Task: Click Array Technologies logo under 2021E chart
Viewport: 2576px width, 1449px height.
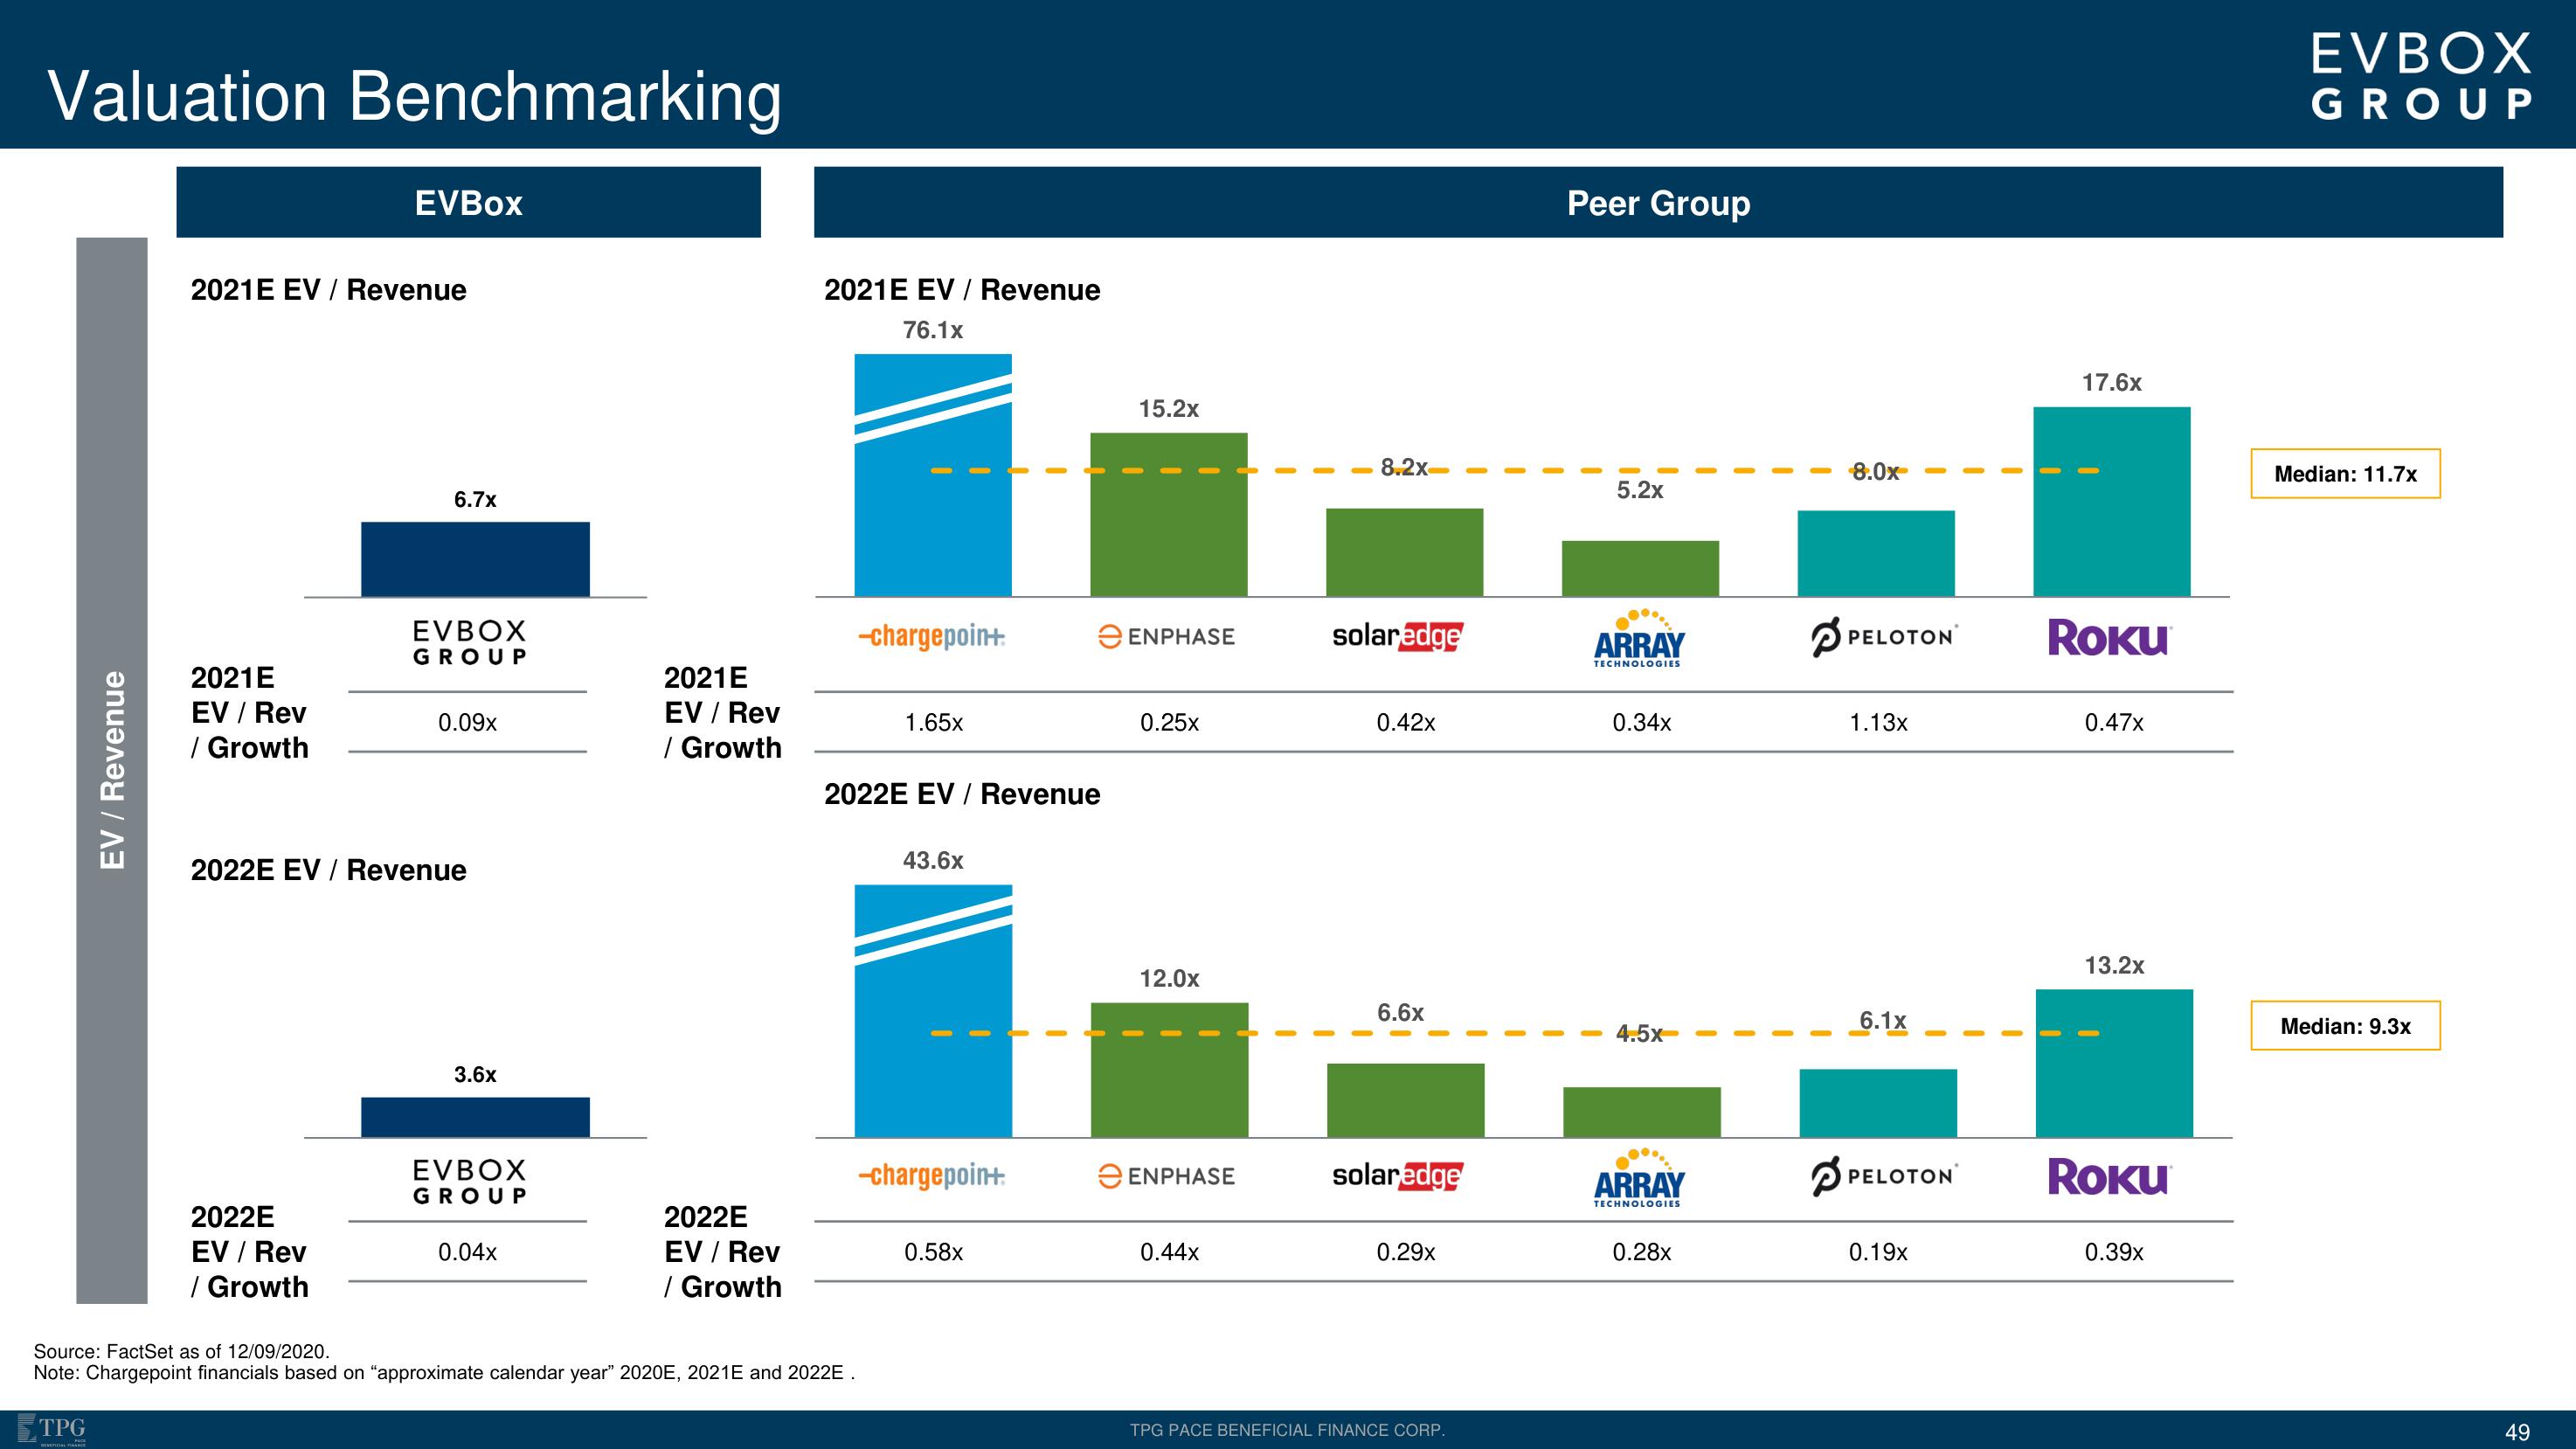Action: click(x=1639, y=638)
